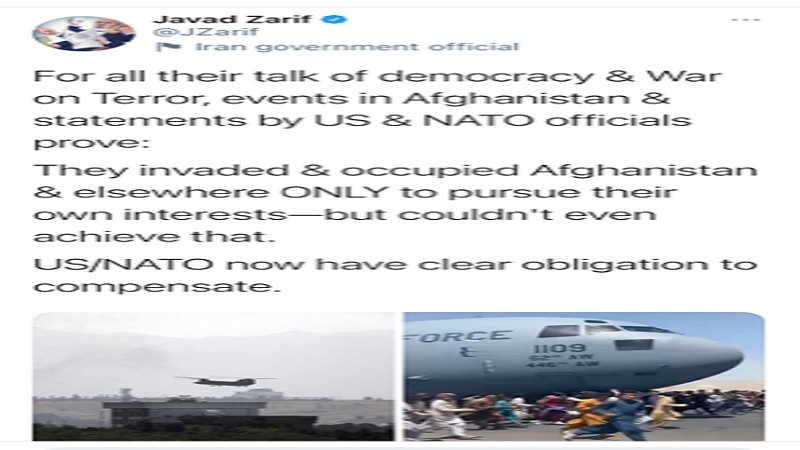Click the 1109 number on the aircraft
800x450 pixels.
tap(559, 348)
